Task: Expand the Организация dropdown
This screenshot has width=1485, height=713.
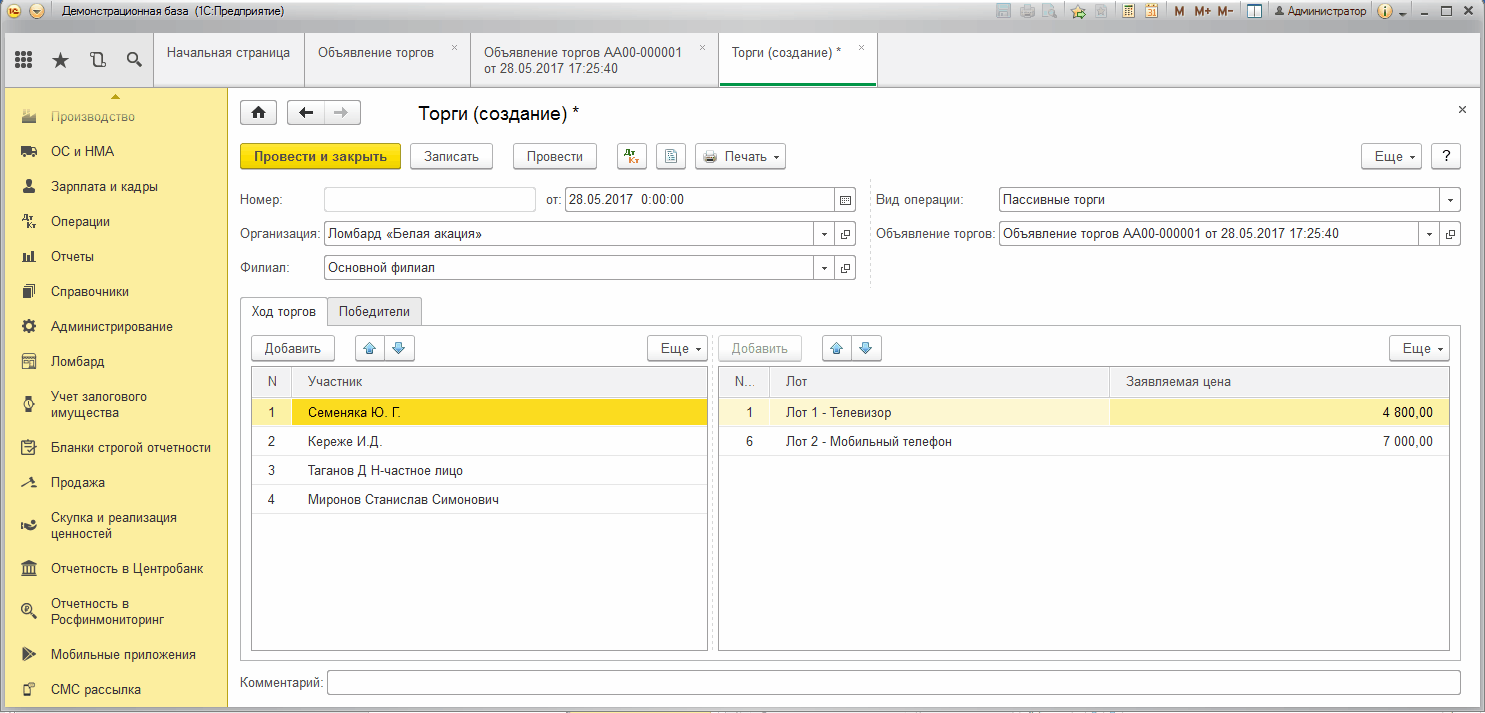Action: 826,234
